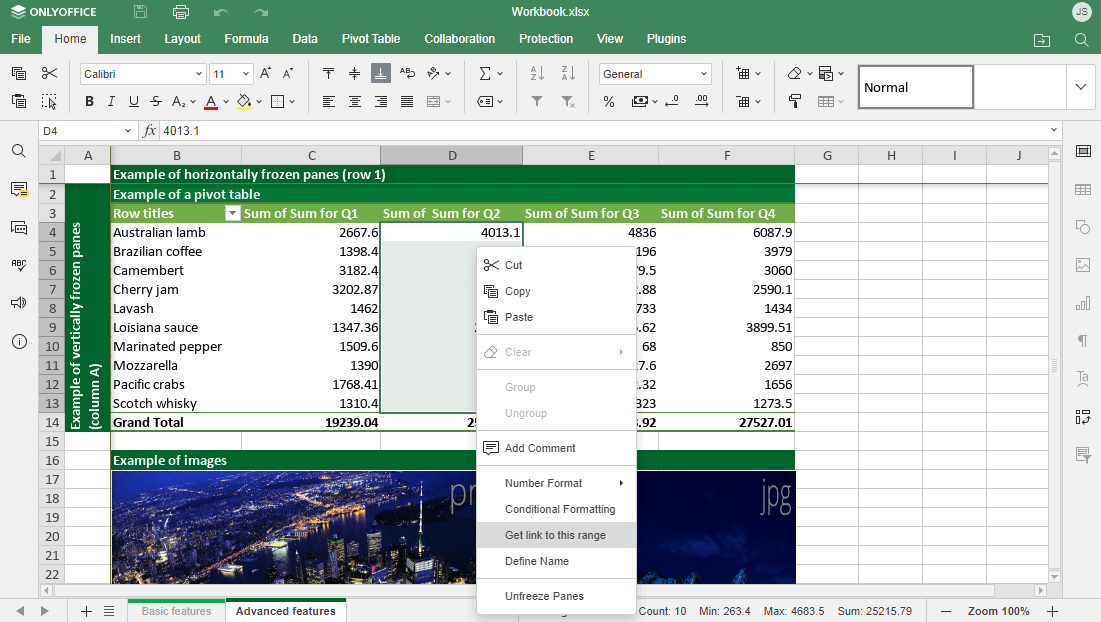Open the font size dropdown

tap(246, 73)
